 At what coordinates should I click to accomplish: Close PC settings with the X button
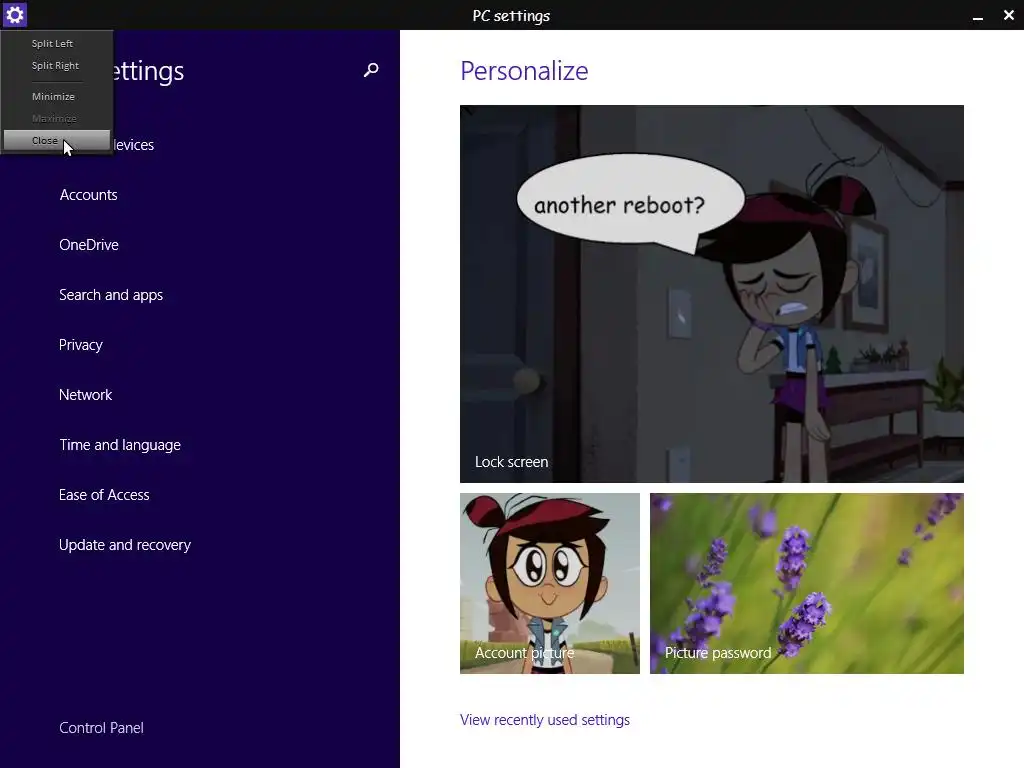1008,15
